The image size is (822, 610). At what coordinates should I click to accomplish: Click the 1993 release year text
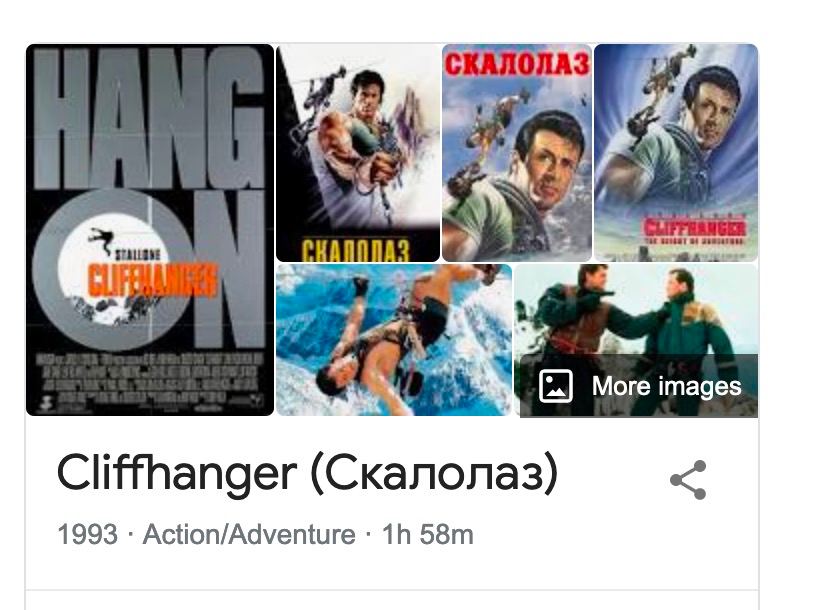pos(87,535)
